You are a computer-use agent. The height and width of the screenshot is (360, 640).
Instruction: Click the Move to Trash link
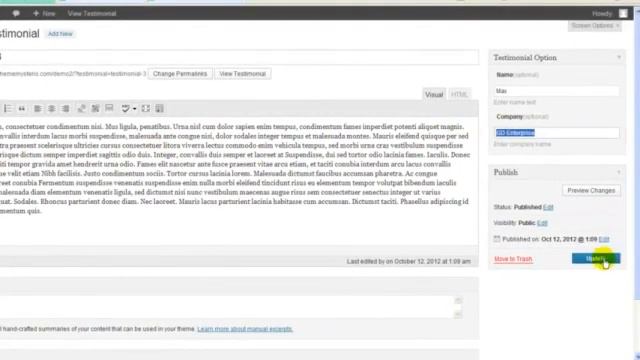513,259
